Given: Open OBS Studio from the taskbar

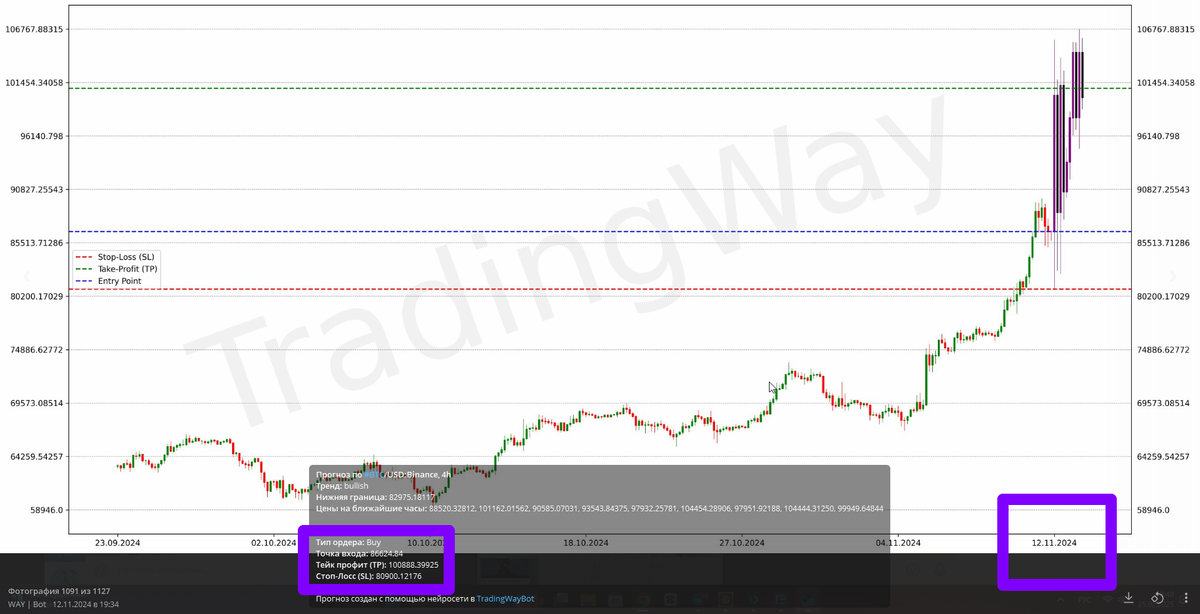Looking at the screenshot, I should pos(753,598).
